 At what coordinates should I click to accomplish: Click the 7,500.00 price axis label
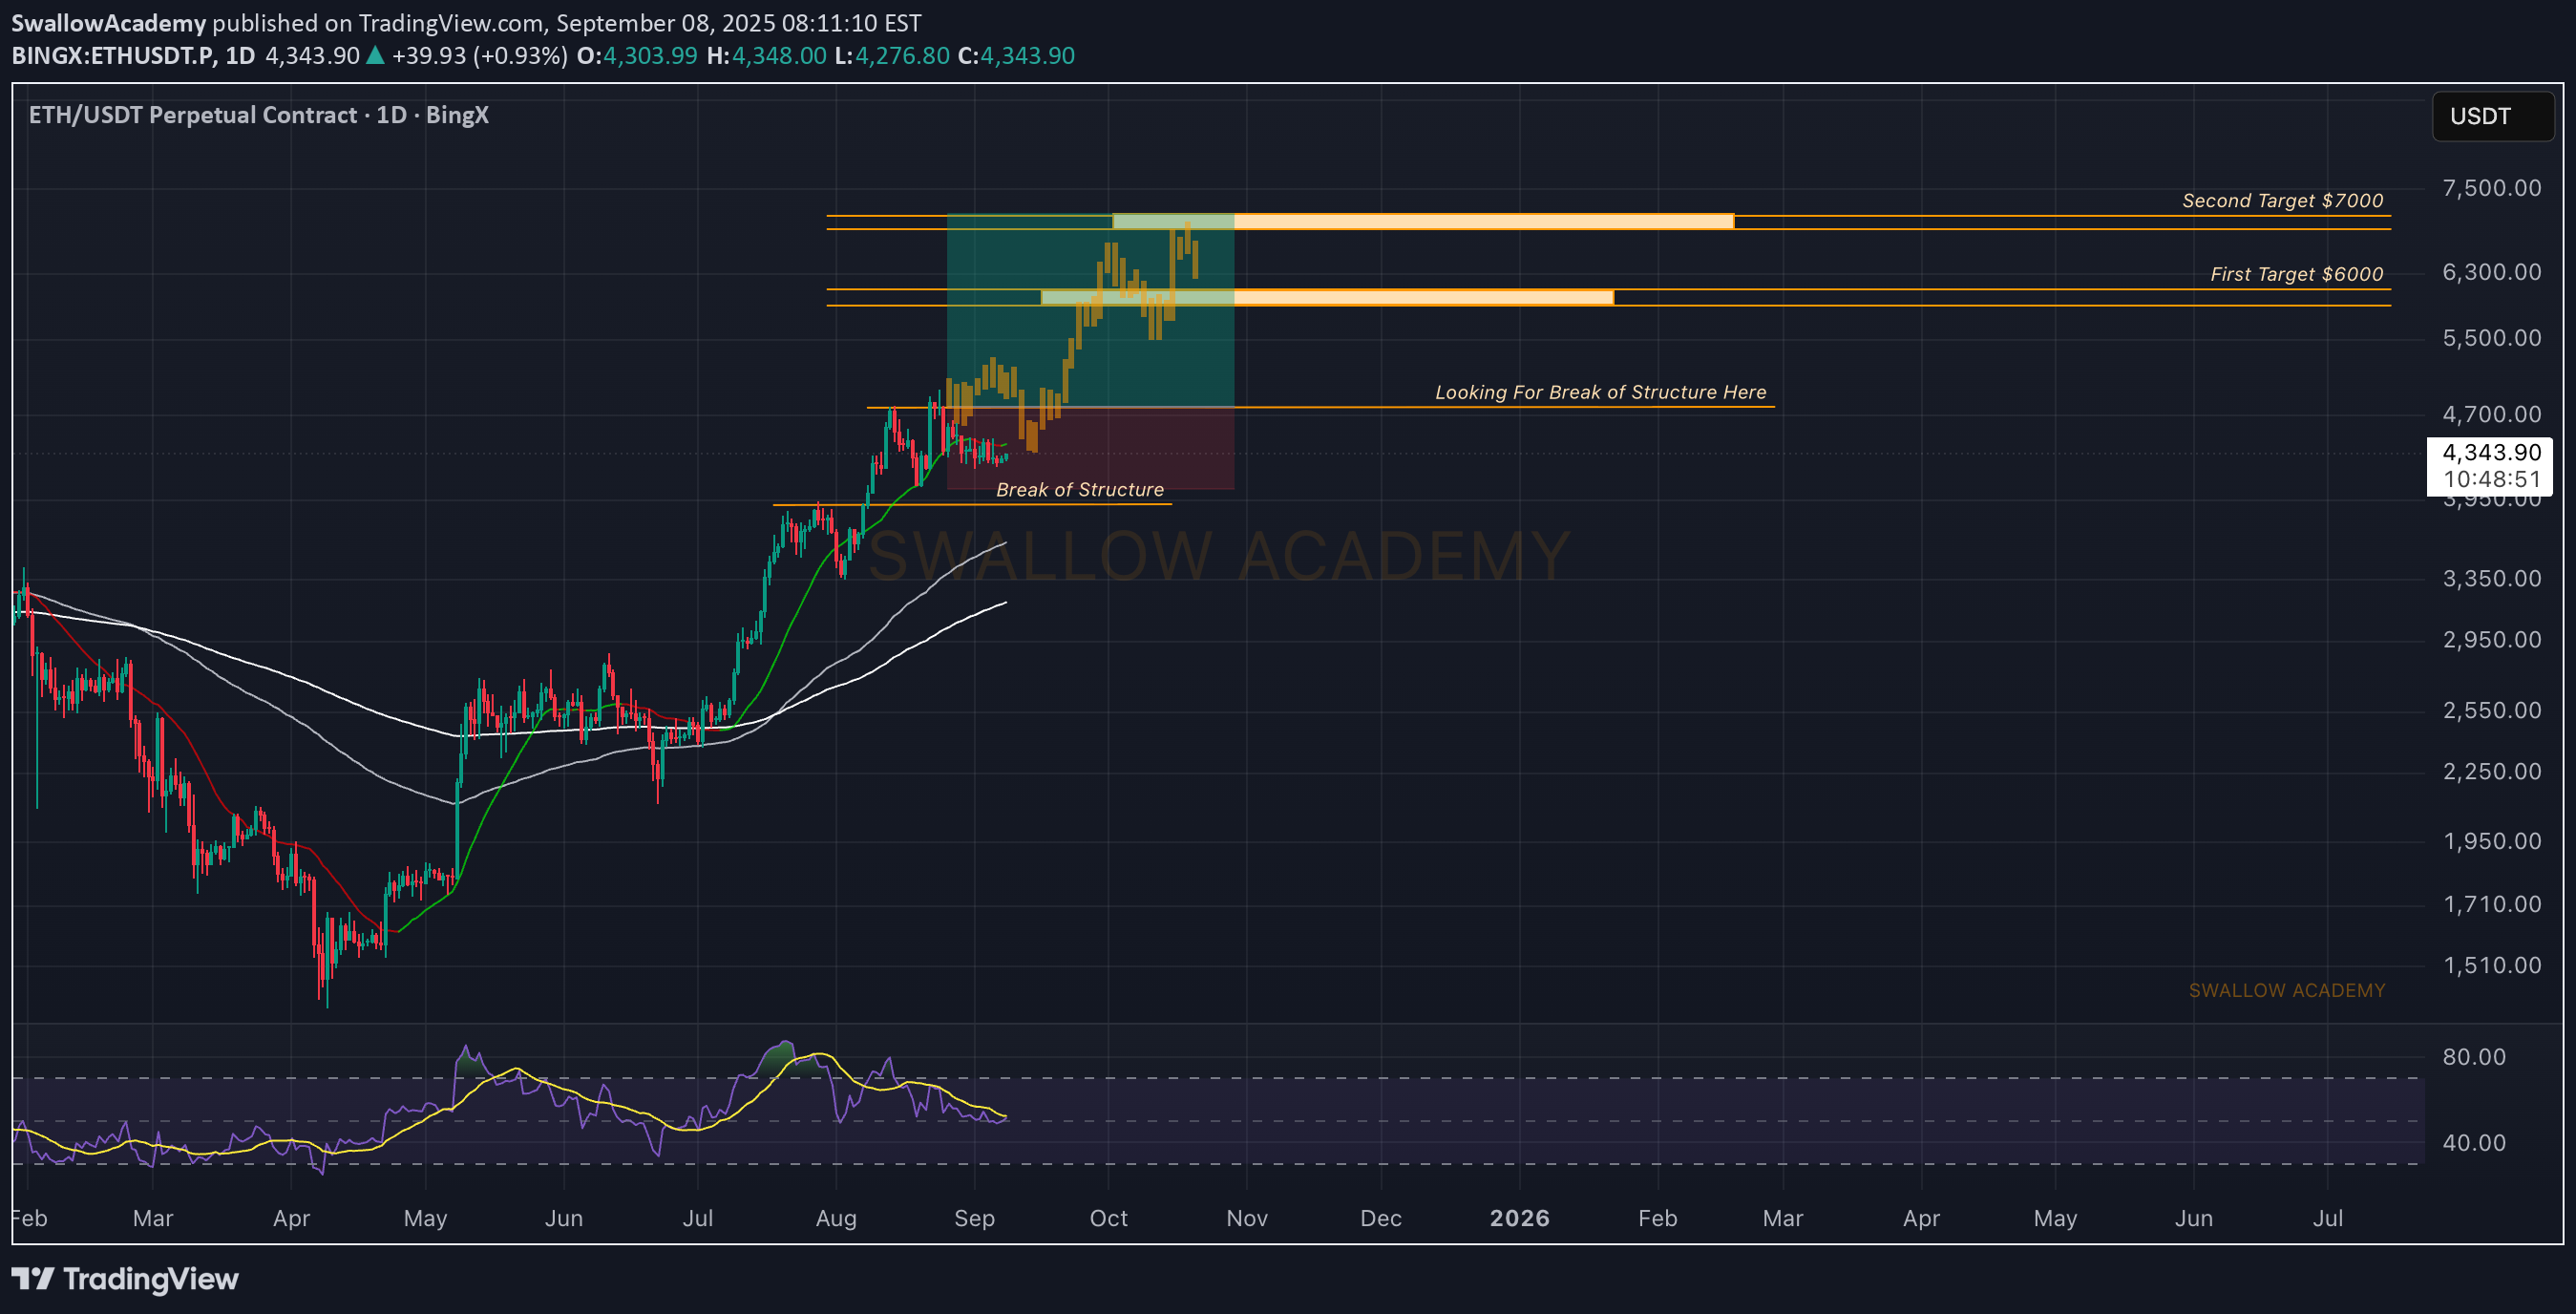click(2491, 188)
